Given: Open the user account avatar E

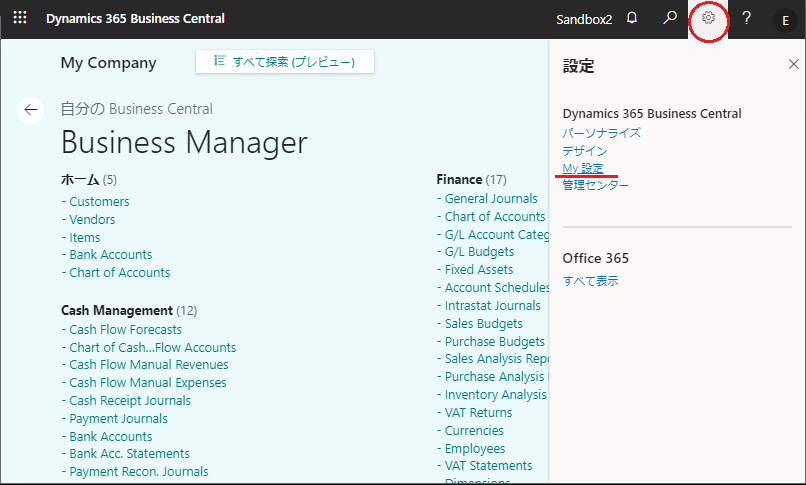Looking at the screenshot, I should pyautogui.click(x=785, y=21).
